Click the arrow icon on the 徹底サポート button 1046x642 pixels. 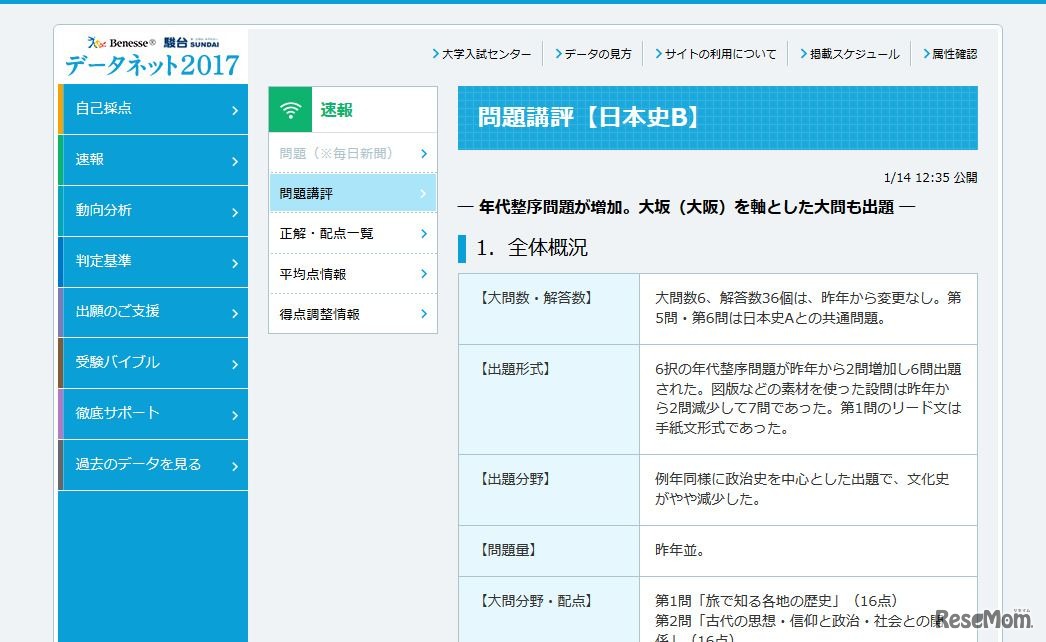[233, 414]
